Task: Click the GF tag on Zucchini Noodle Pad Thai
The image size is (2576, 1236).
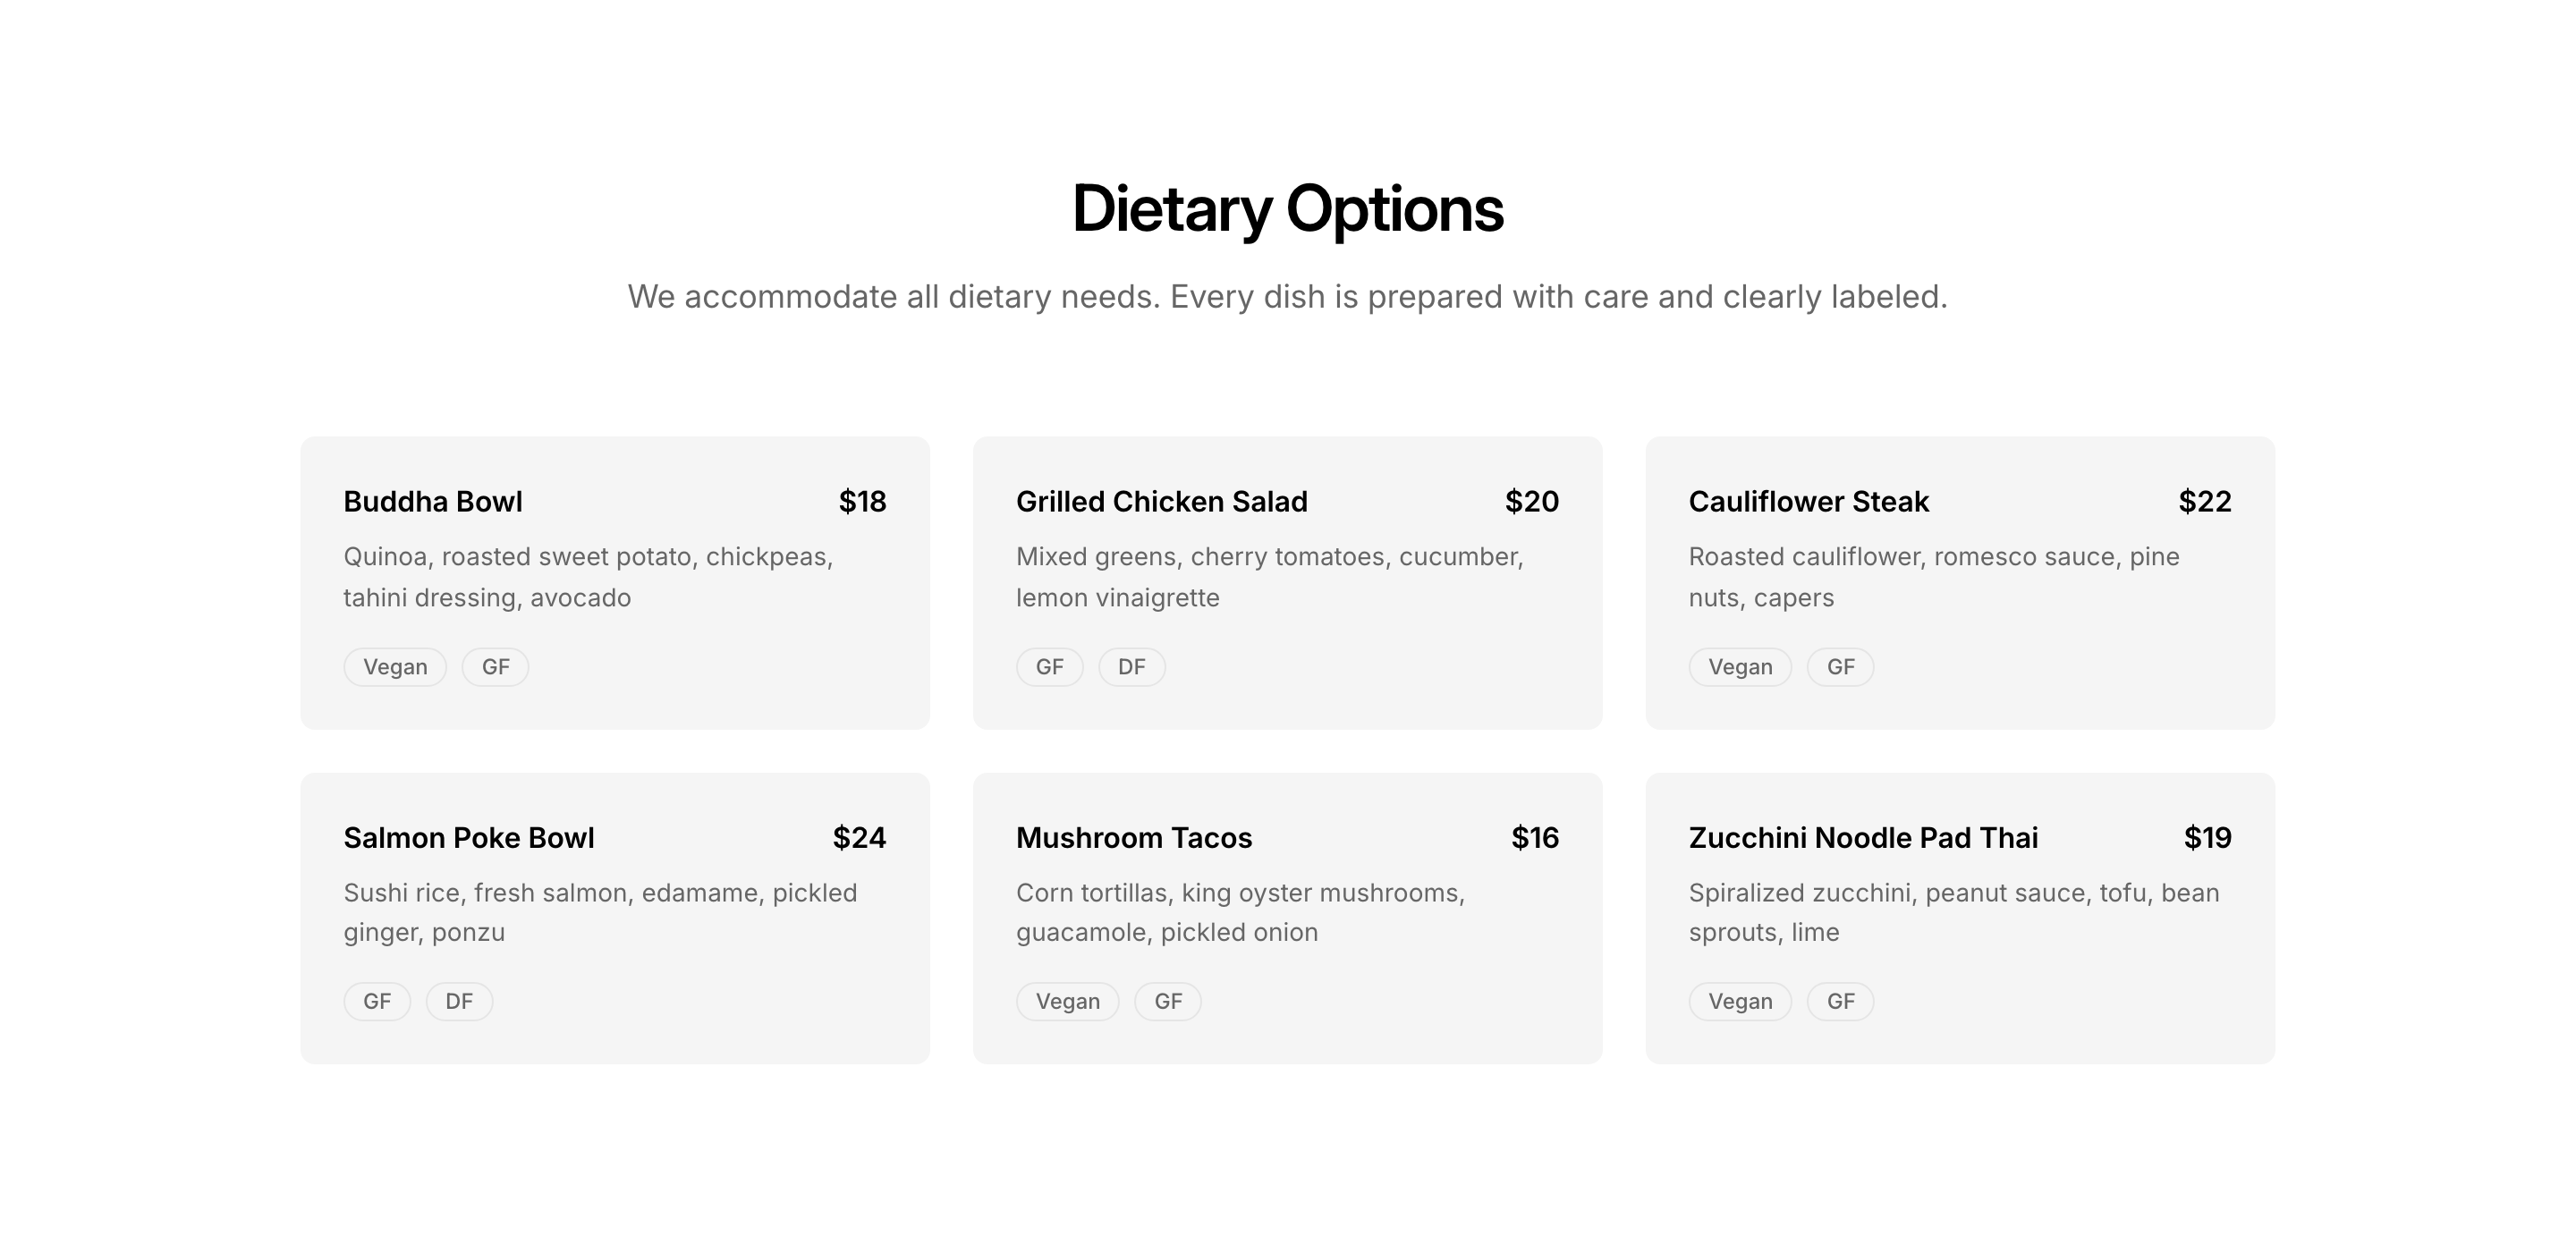Action: [x=1840, y=1001]
